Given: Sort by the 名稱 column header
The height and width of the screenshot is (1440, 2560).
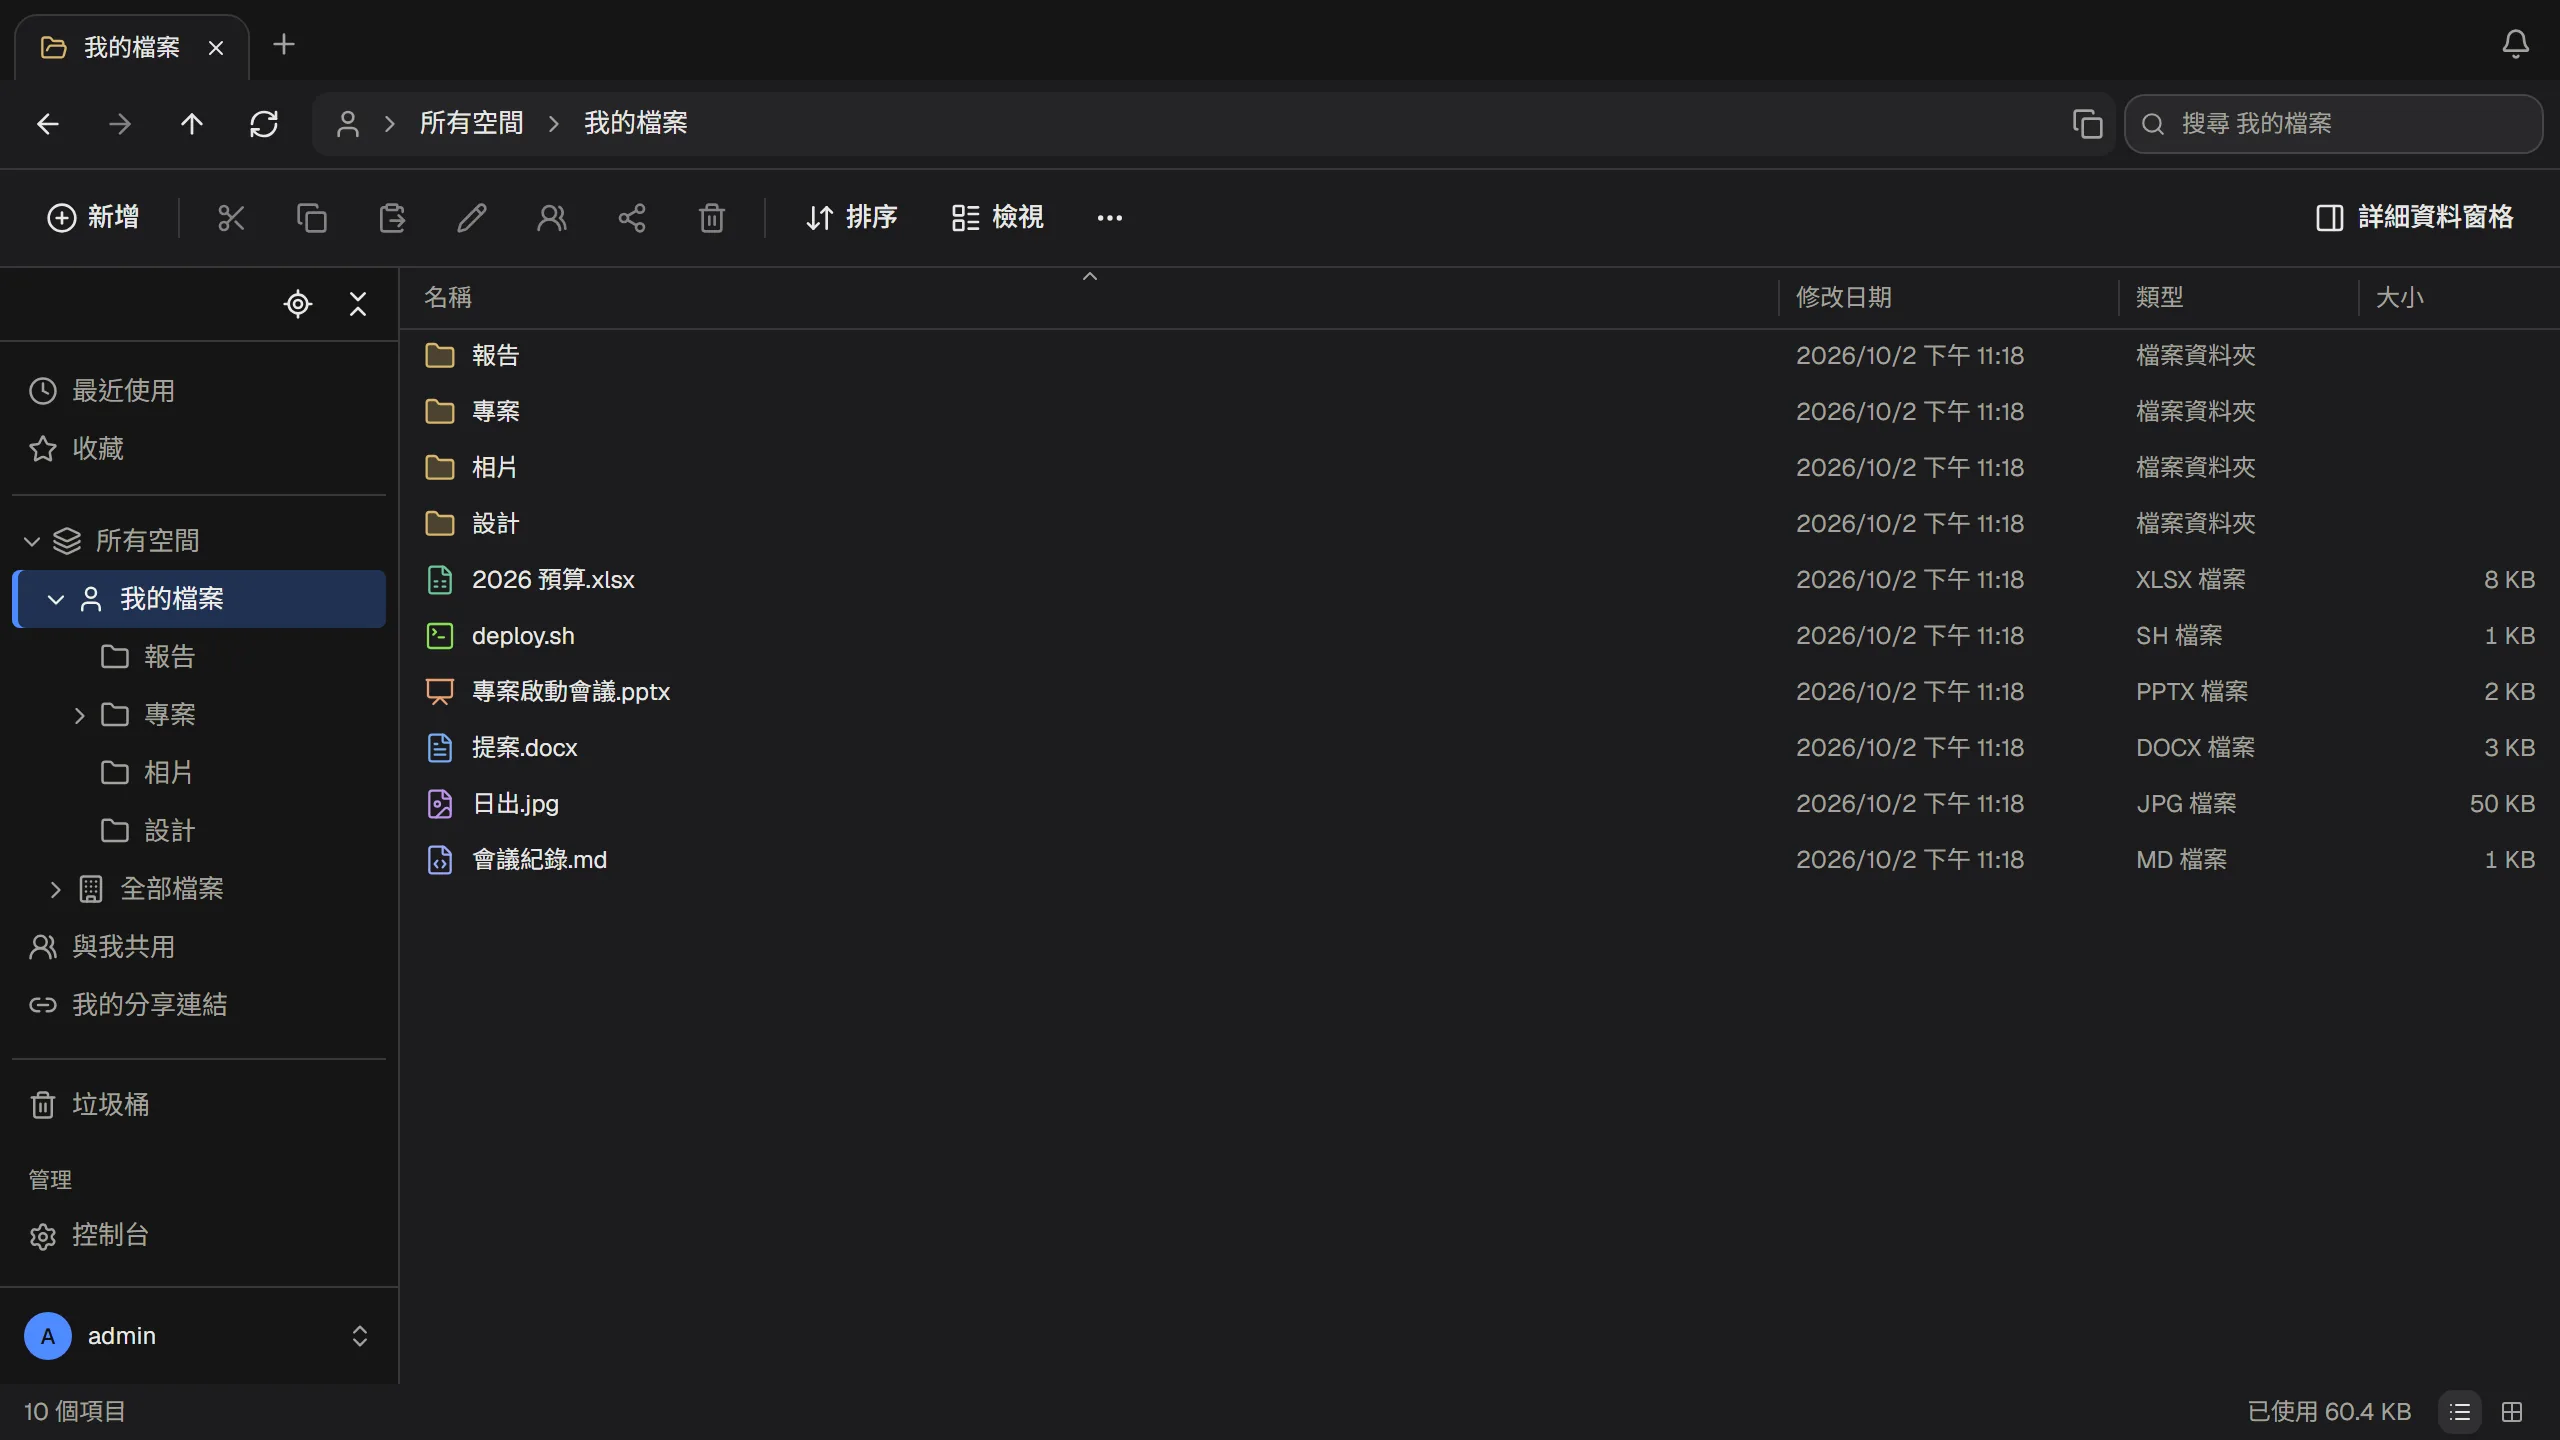Looking at the screenshot, I should [1088, 298].
